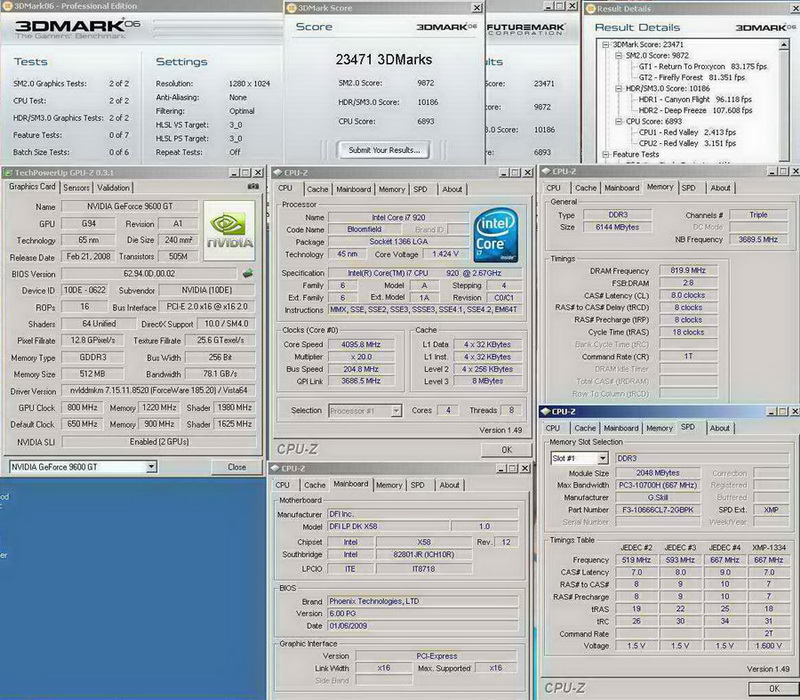
Task: Open Mainboard tab in CPU-Z processor window
Action: coord(354,189)
